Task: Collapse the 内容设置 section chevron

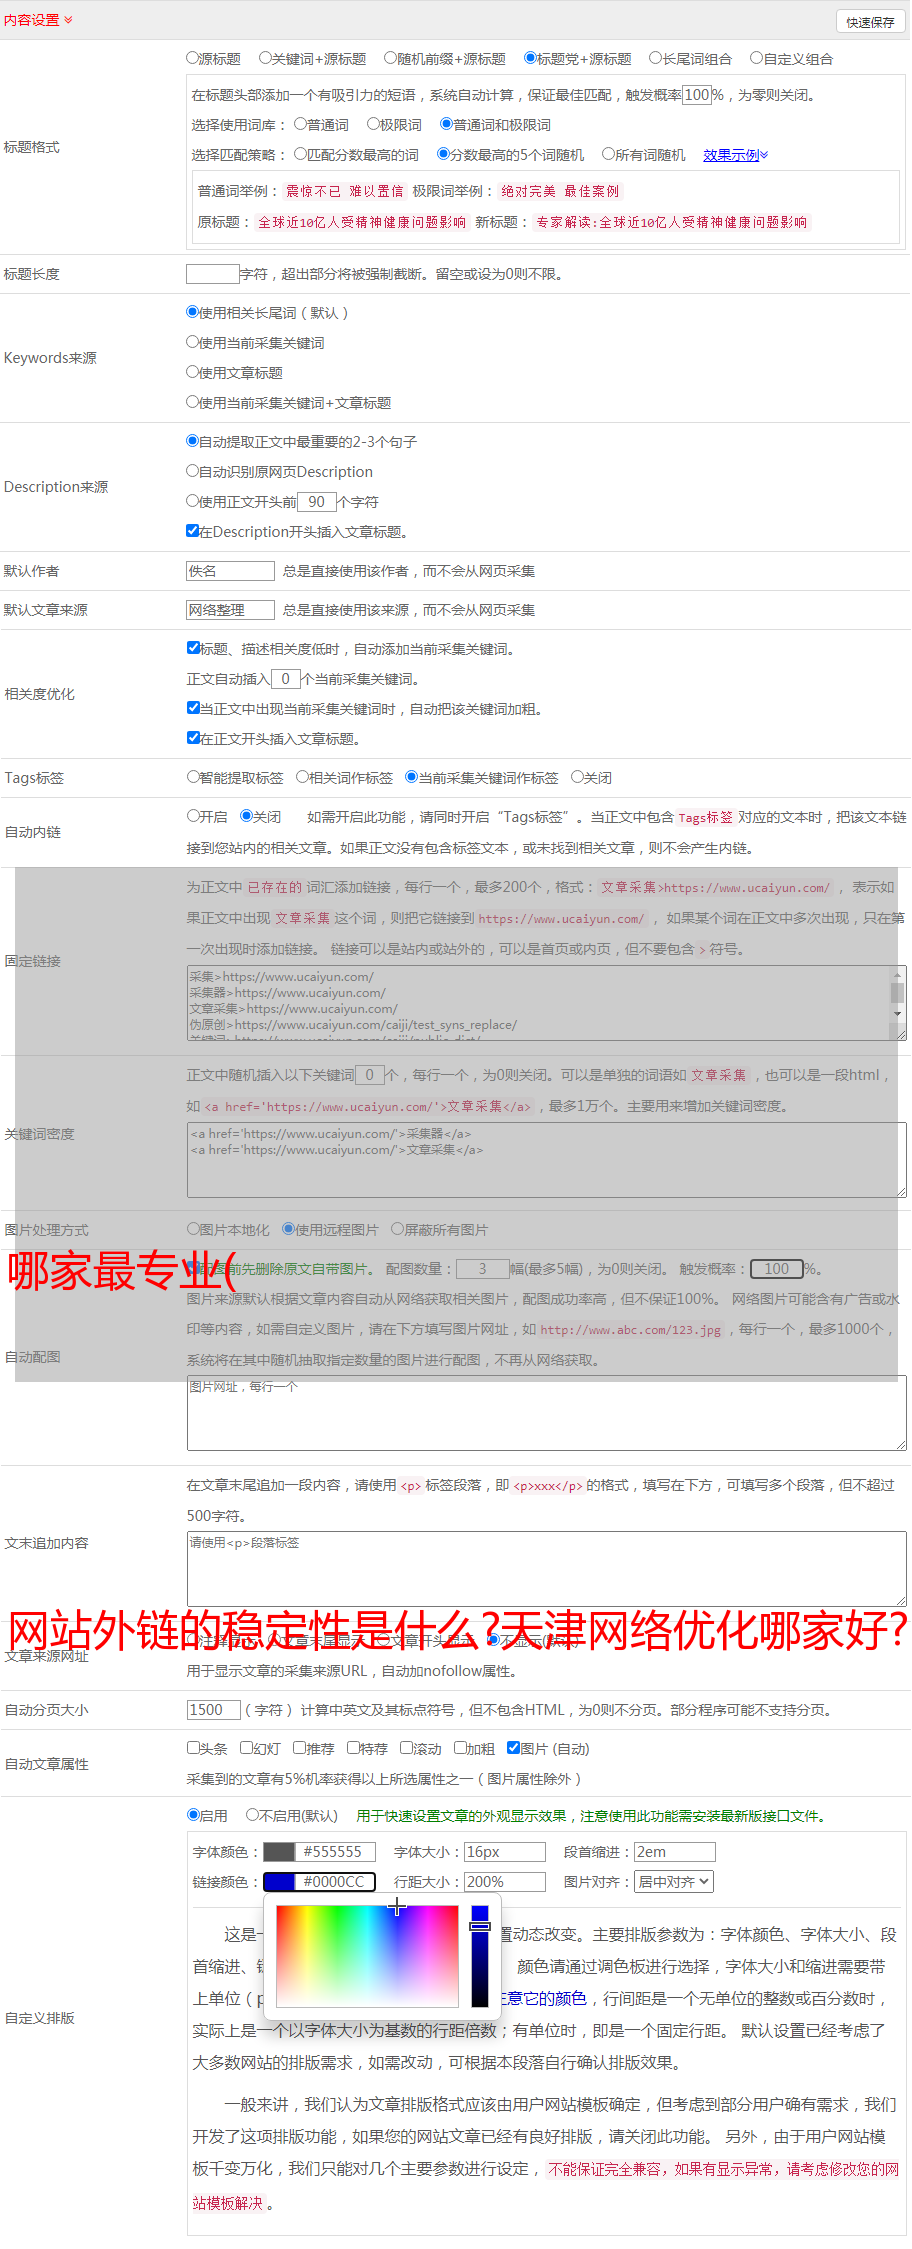Action: 68,20
